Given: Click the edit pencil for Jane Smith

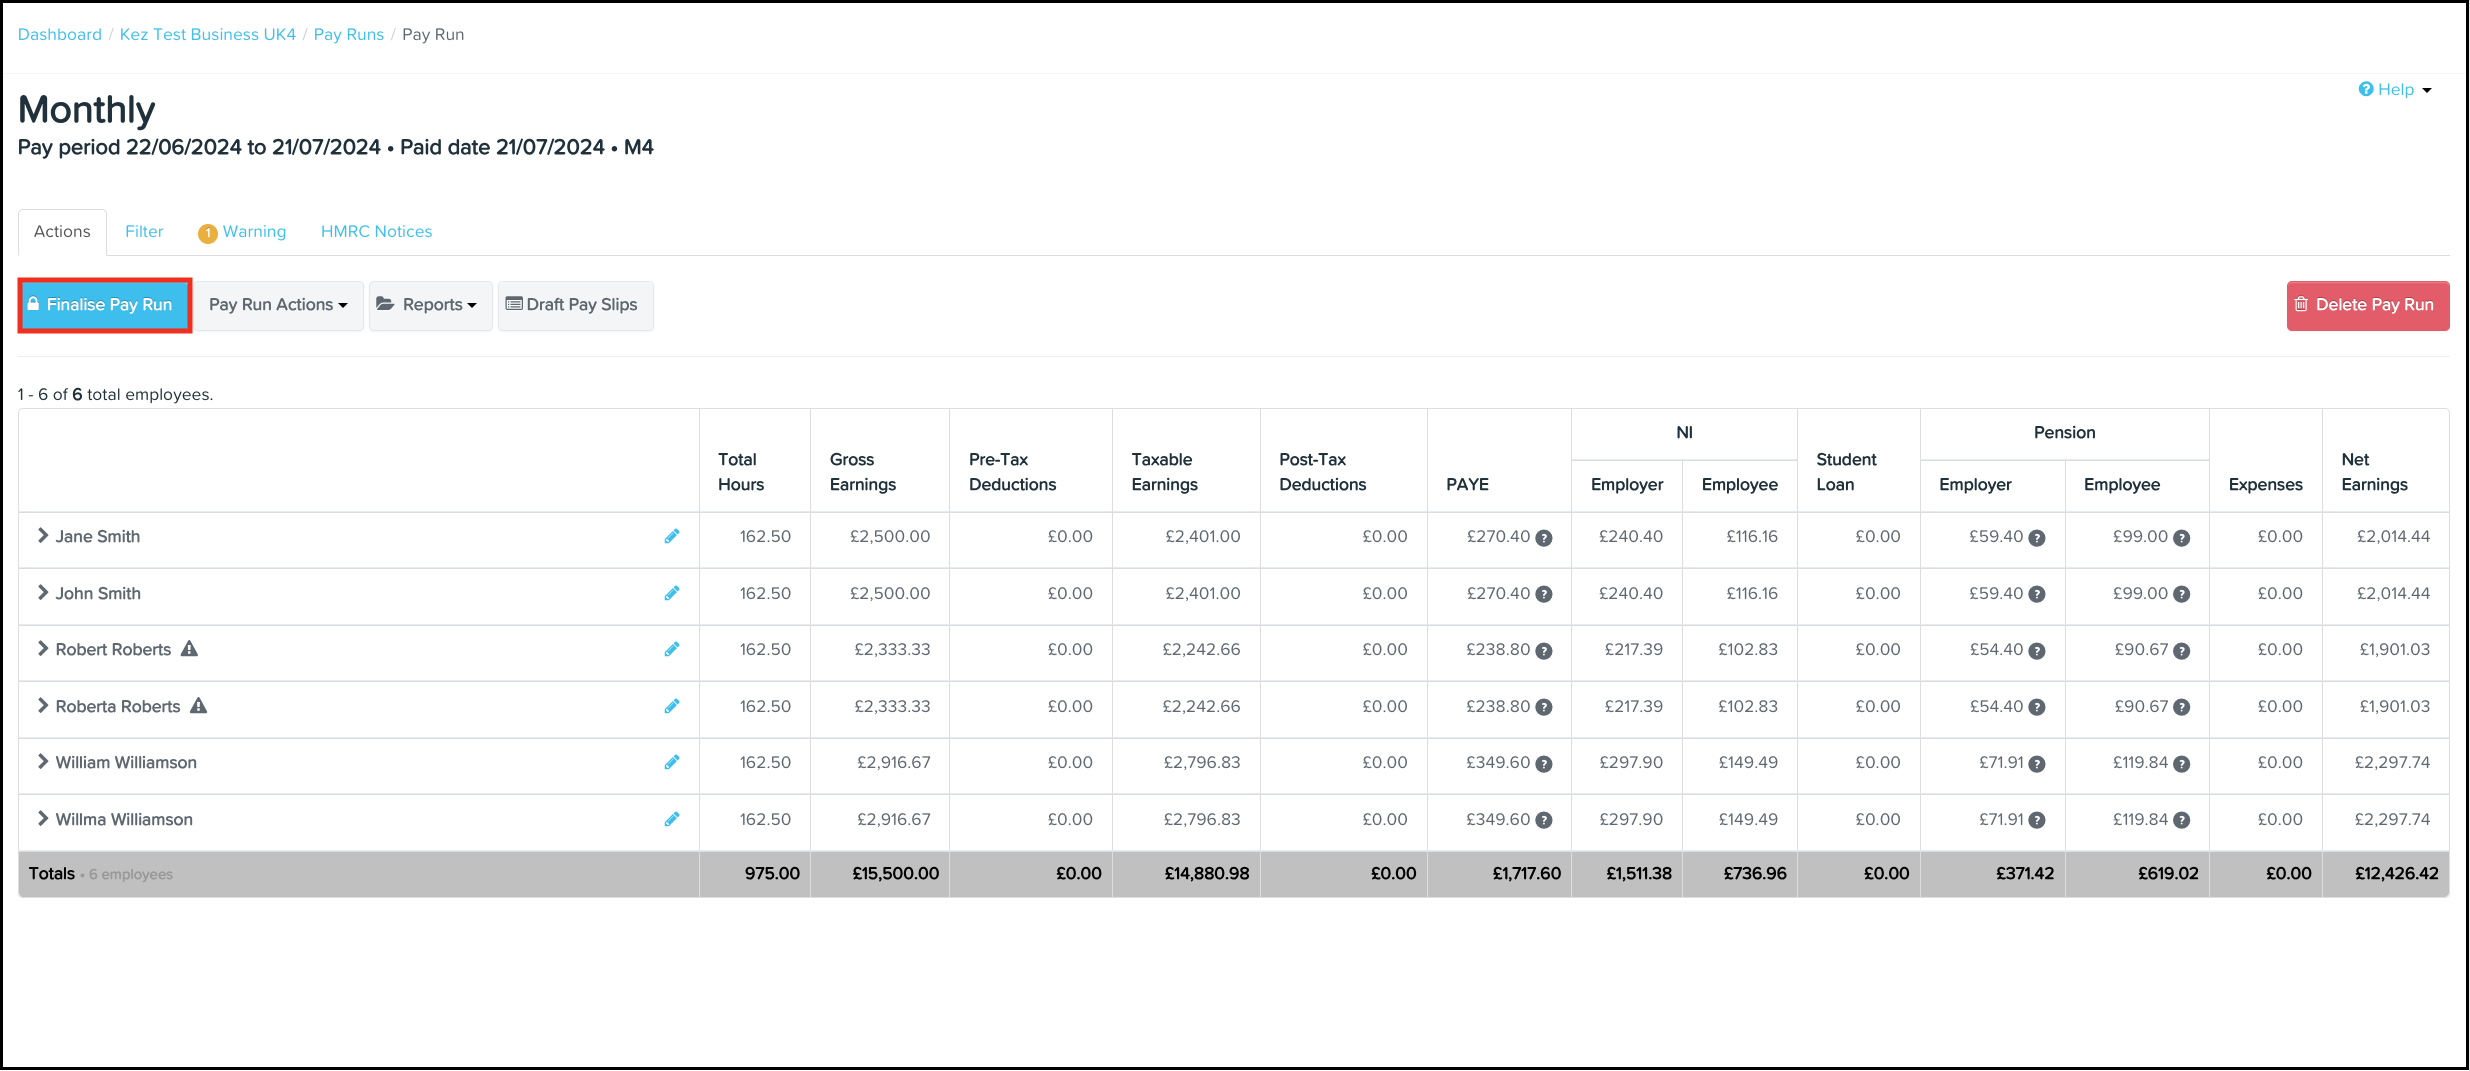Looking at the screenshot, I should [672, 537].
